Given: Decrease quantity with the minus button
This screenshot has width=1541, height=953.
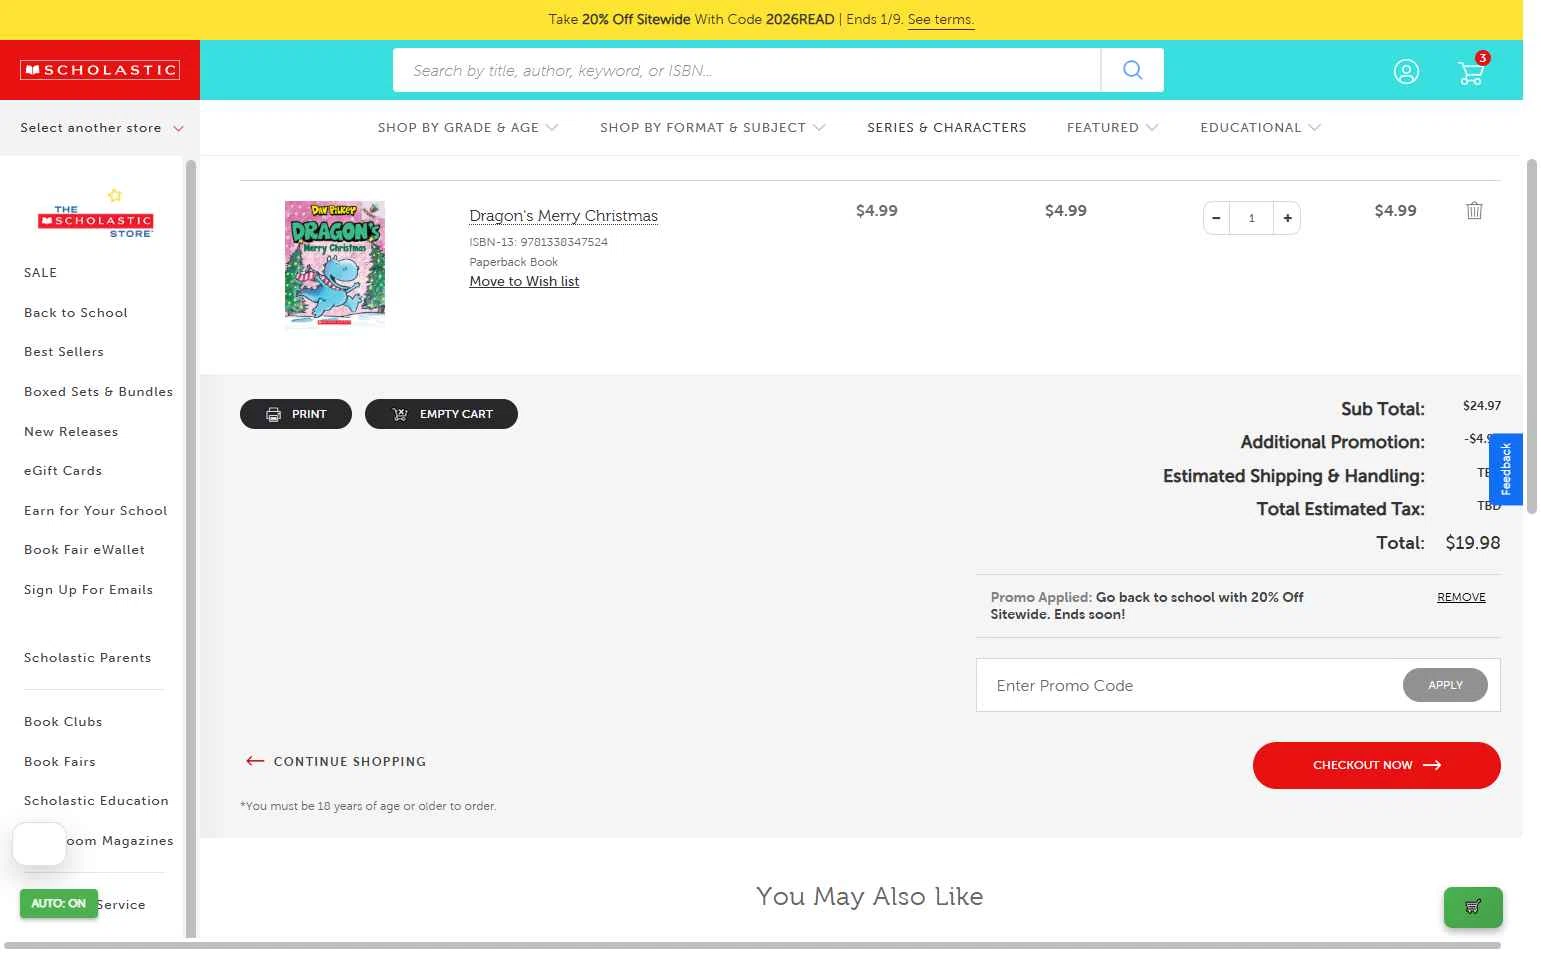Looking at the screenshot, I should (1216, 218).
